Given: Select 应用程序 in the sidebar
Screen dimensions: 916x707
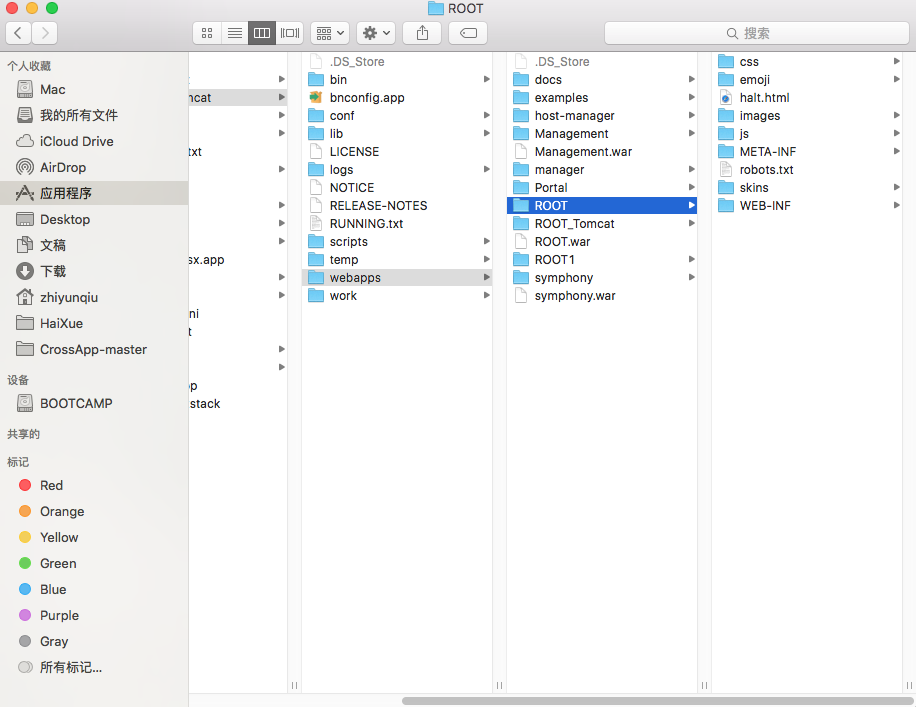Looking at the screenshot, I should click(94, 193).
